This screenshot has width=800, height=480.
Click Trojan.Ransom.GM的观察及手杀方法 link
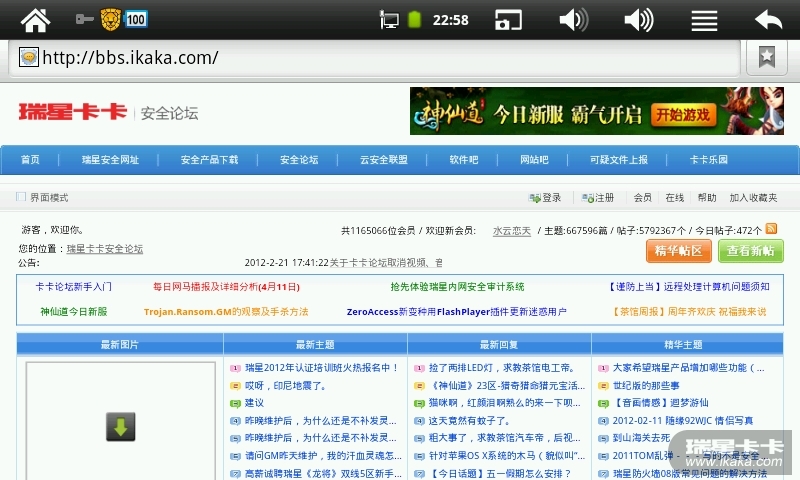coord(226,312)
